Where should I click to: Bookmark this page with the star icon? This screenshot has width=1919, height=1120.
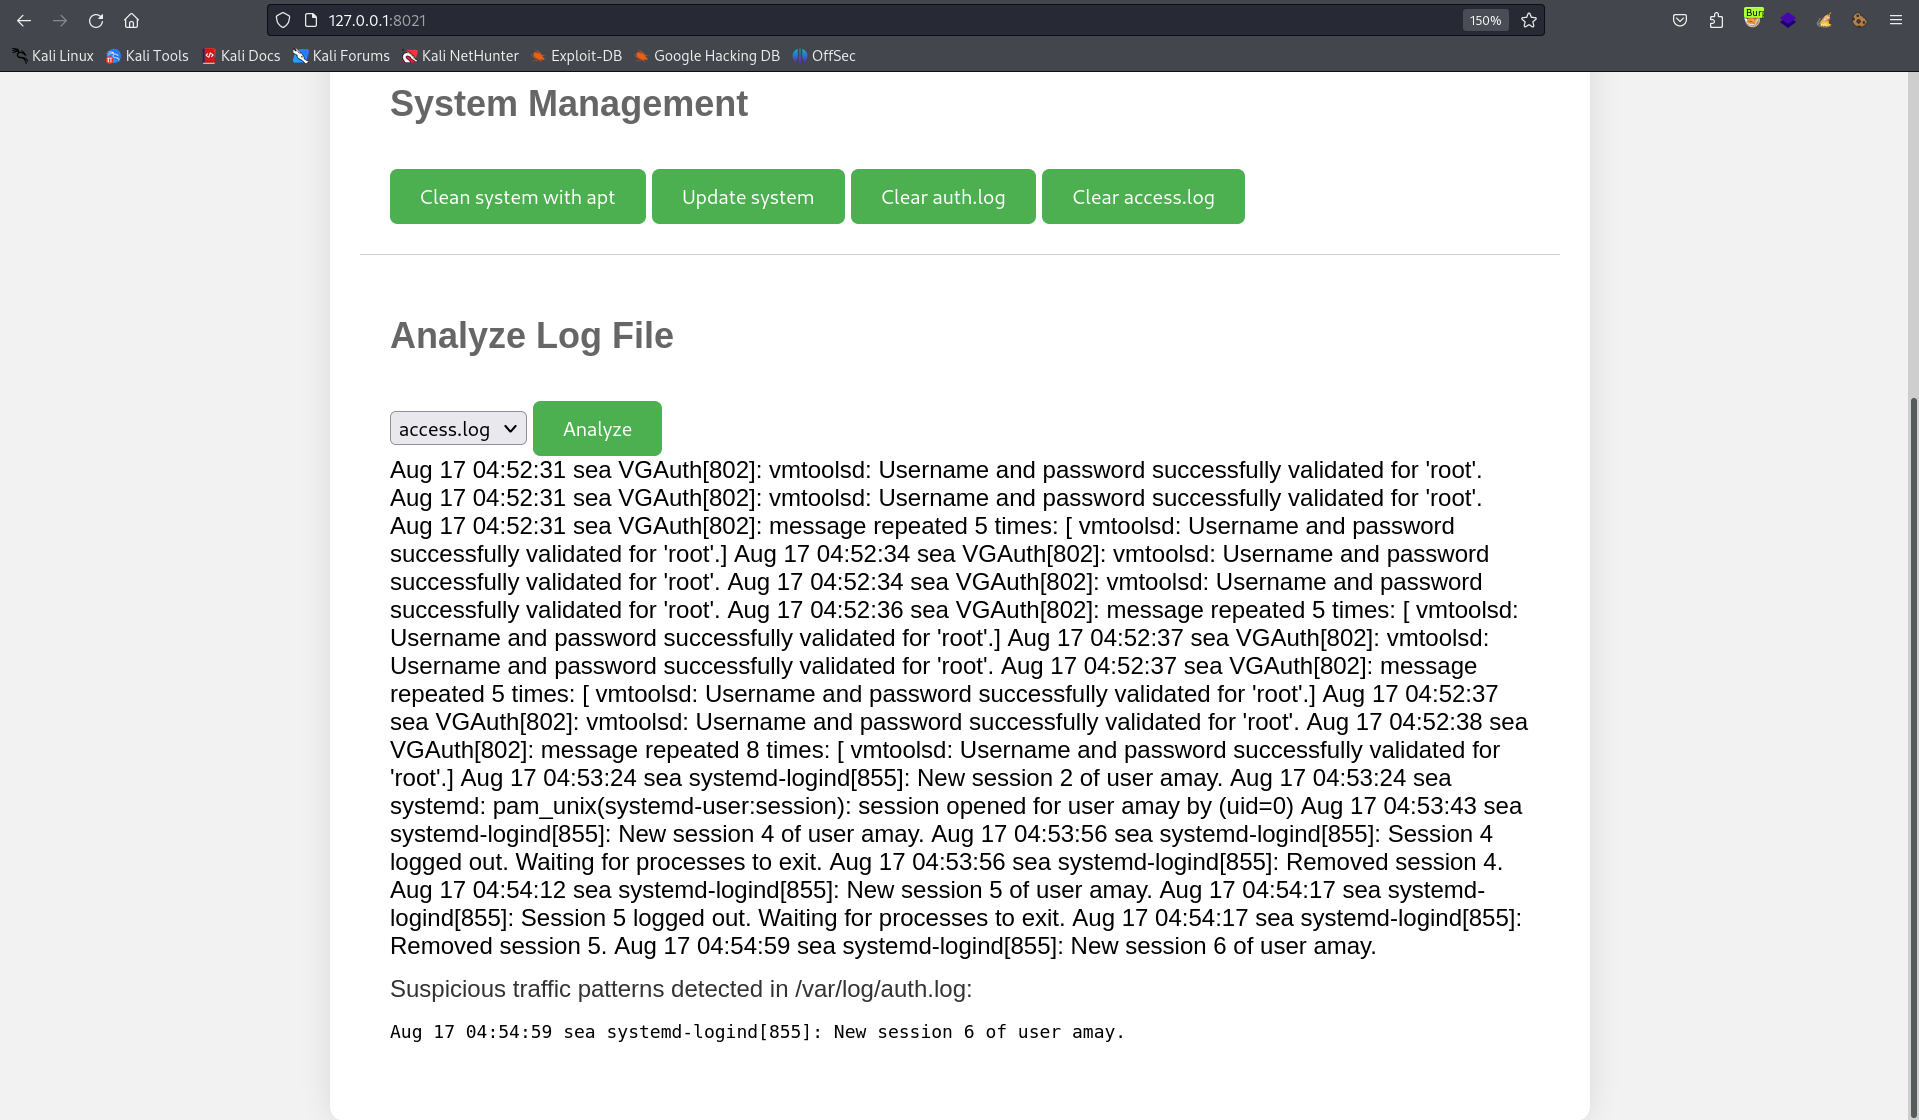1529,20
